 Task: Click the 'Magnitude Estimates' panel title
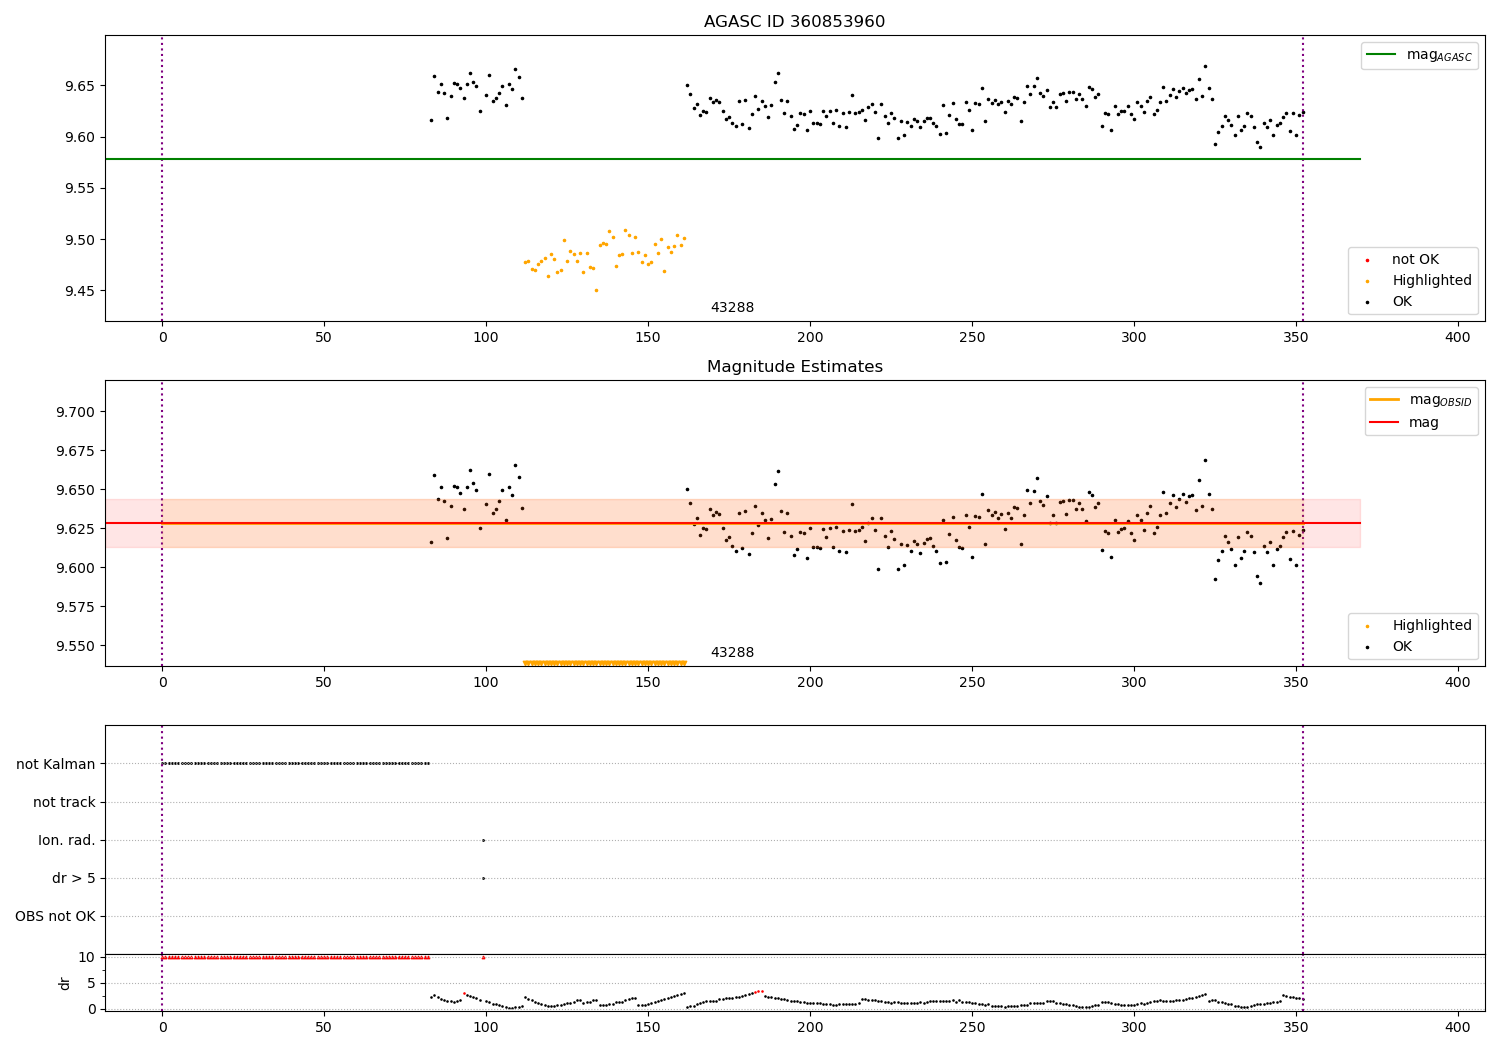[x=794, y=367]
